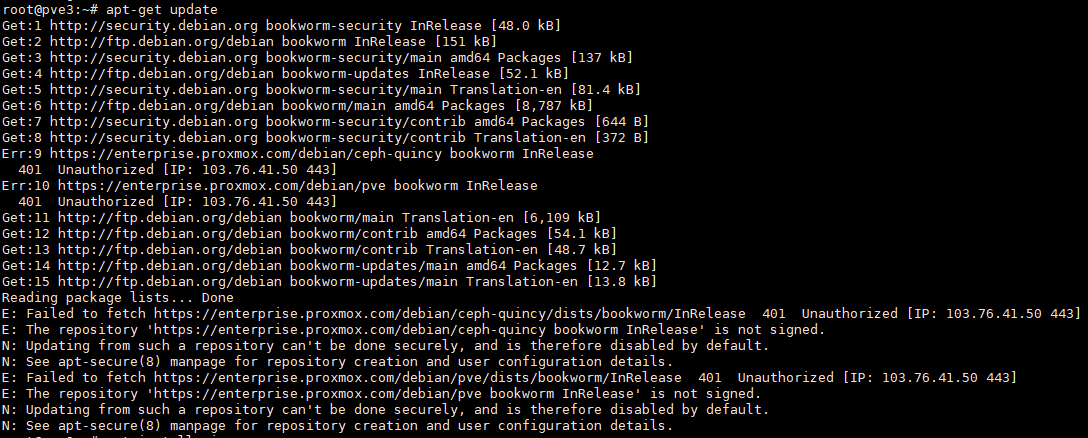The image size is (1088, 438).
Task: Click the security.debian.org URL on Get:1 line
Action: click(154, 26)
